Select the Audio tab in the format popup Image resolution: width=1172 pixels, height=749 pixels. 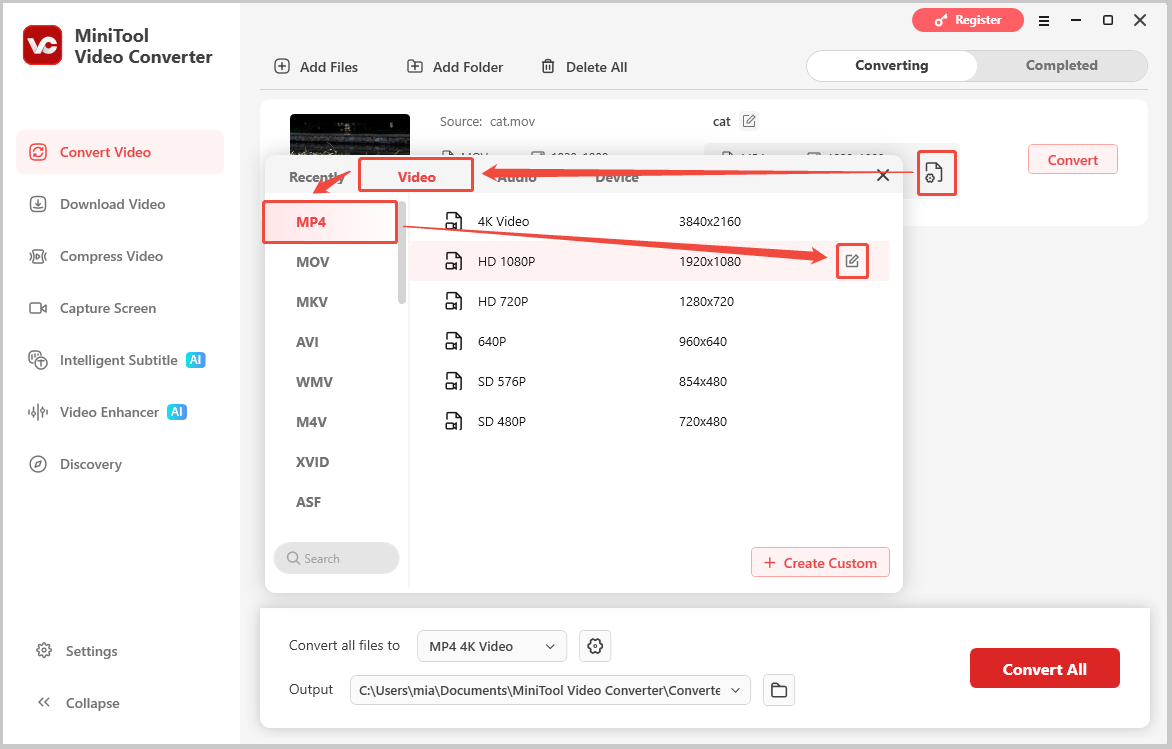tap(517, 177)
